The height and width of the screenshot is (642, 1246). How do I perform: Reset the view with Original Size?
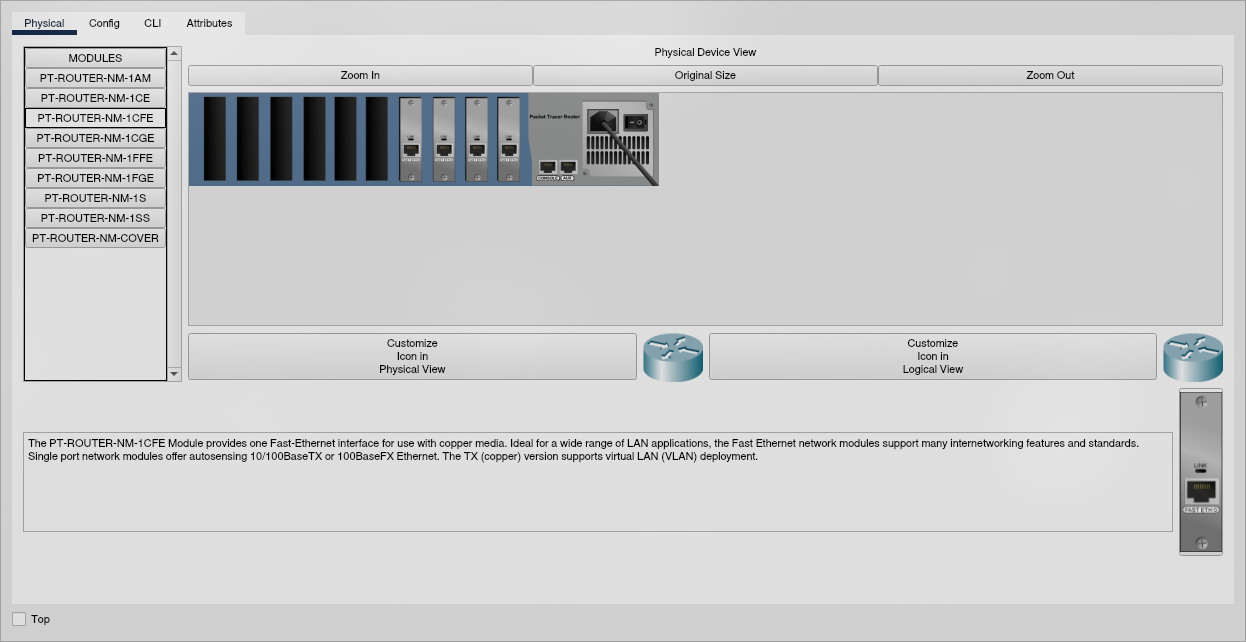705,76
